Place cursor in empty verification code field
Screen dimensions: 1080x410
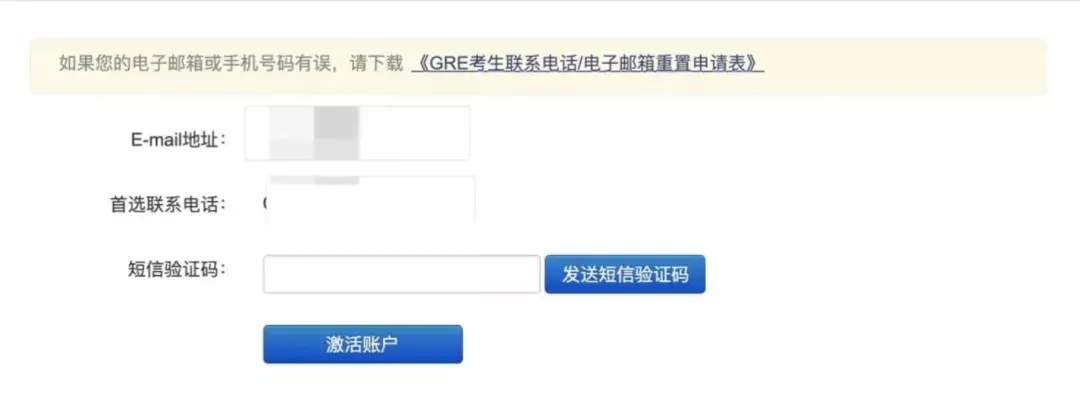click(x=402, y=274)
